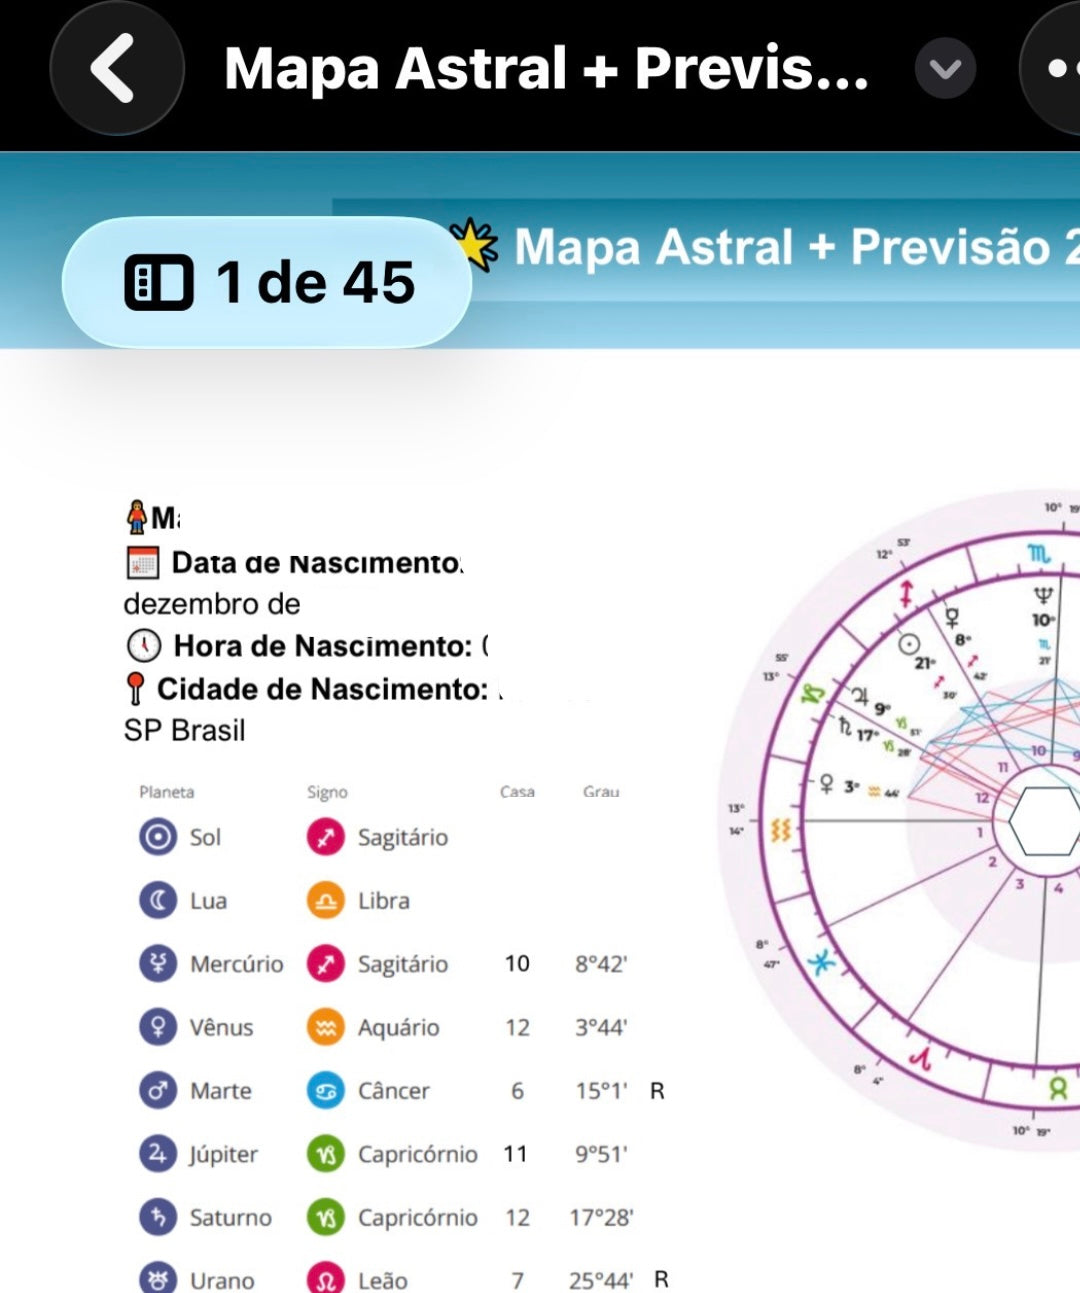Click the Hora de Nascimento label
1080x1293 pixels.
[x=322, y=646]
